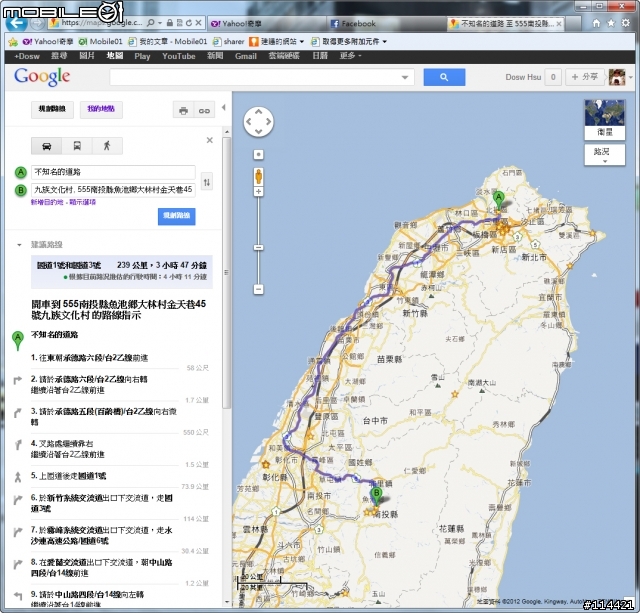Click add destination link under fields

pyautogui.click(x=47, y=202)
